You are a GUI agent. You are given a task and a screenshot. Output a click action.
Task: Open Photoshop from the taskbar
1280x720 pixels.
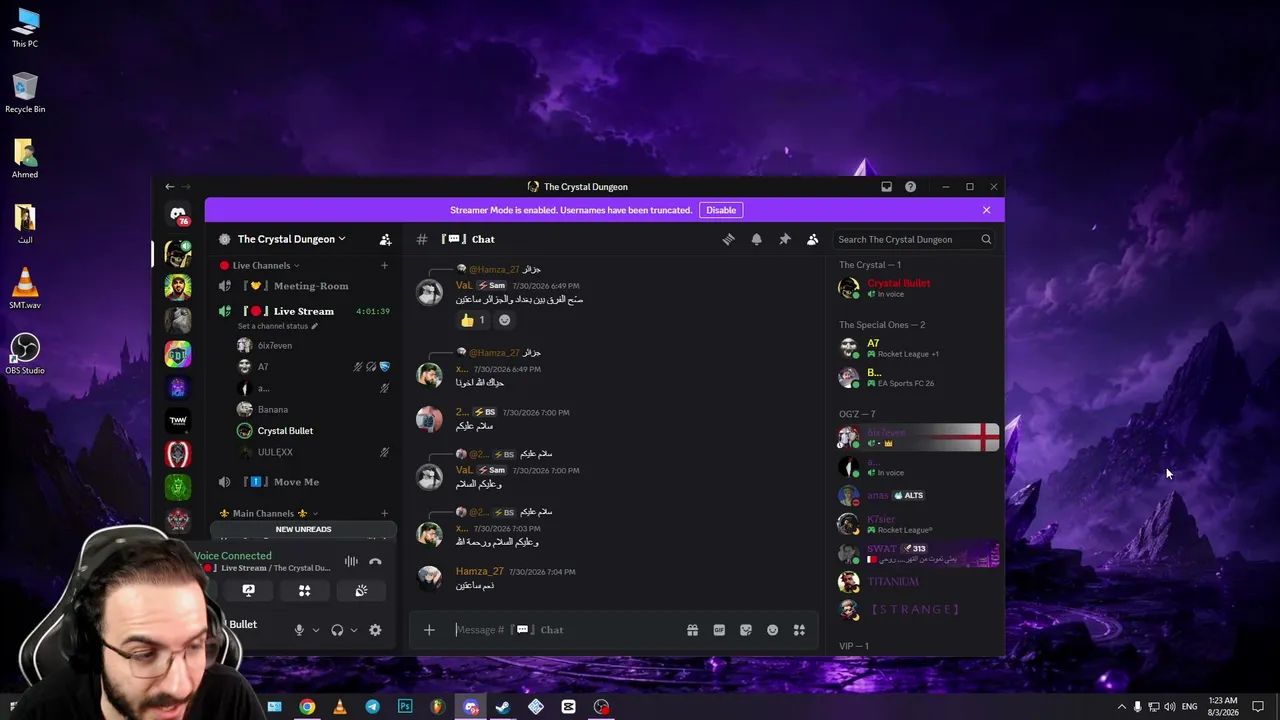405,707
